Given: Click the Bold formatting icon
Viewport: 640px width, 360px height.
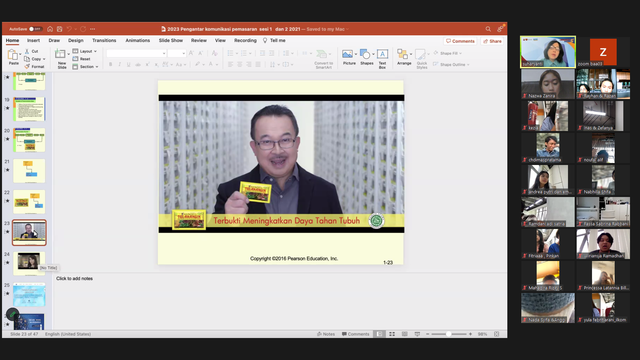Looking at the screenshot, I should (x=111, y=64).
